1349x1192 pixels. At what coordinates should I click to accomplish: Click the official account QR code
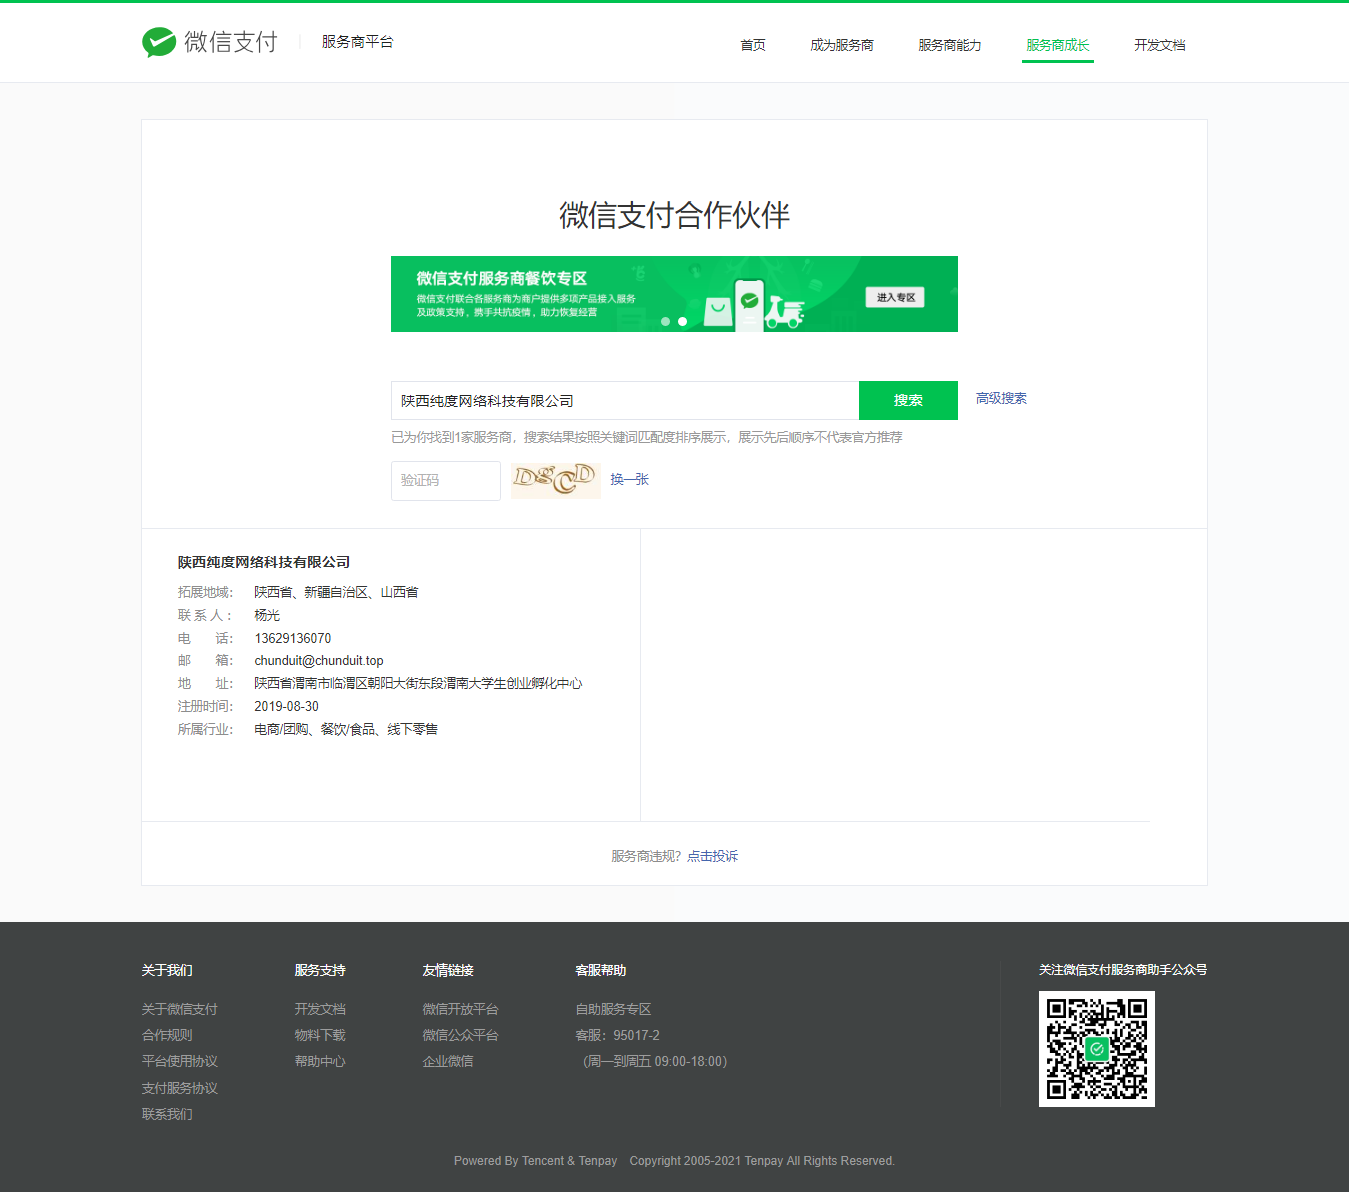coord(1096,1049)
